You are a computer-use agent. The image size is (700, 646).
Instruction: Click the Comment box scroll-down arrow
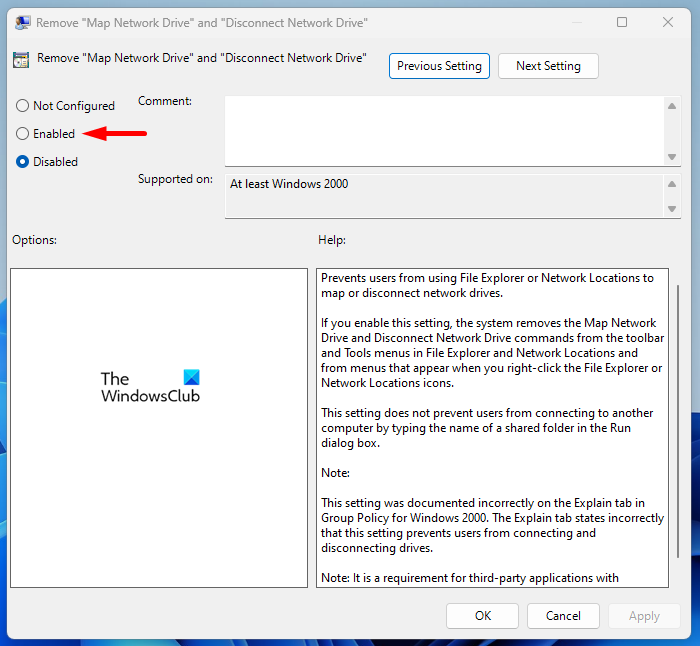(x=672, y=157)
